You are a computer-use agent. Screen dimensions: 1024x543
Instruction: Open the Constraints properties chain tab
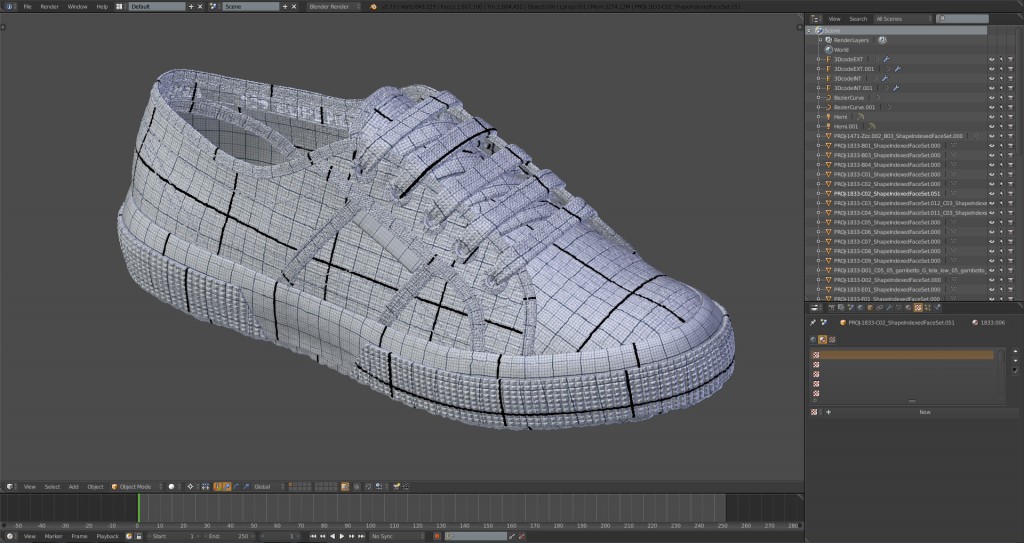[x=880, y=307]
